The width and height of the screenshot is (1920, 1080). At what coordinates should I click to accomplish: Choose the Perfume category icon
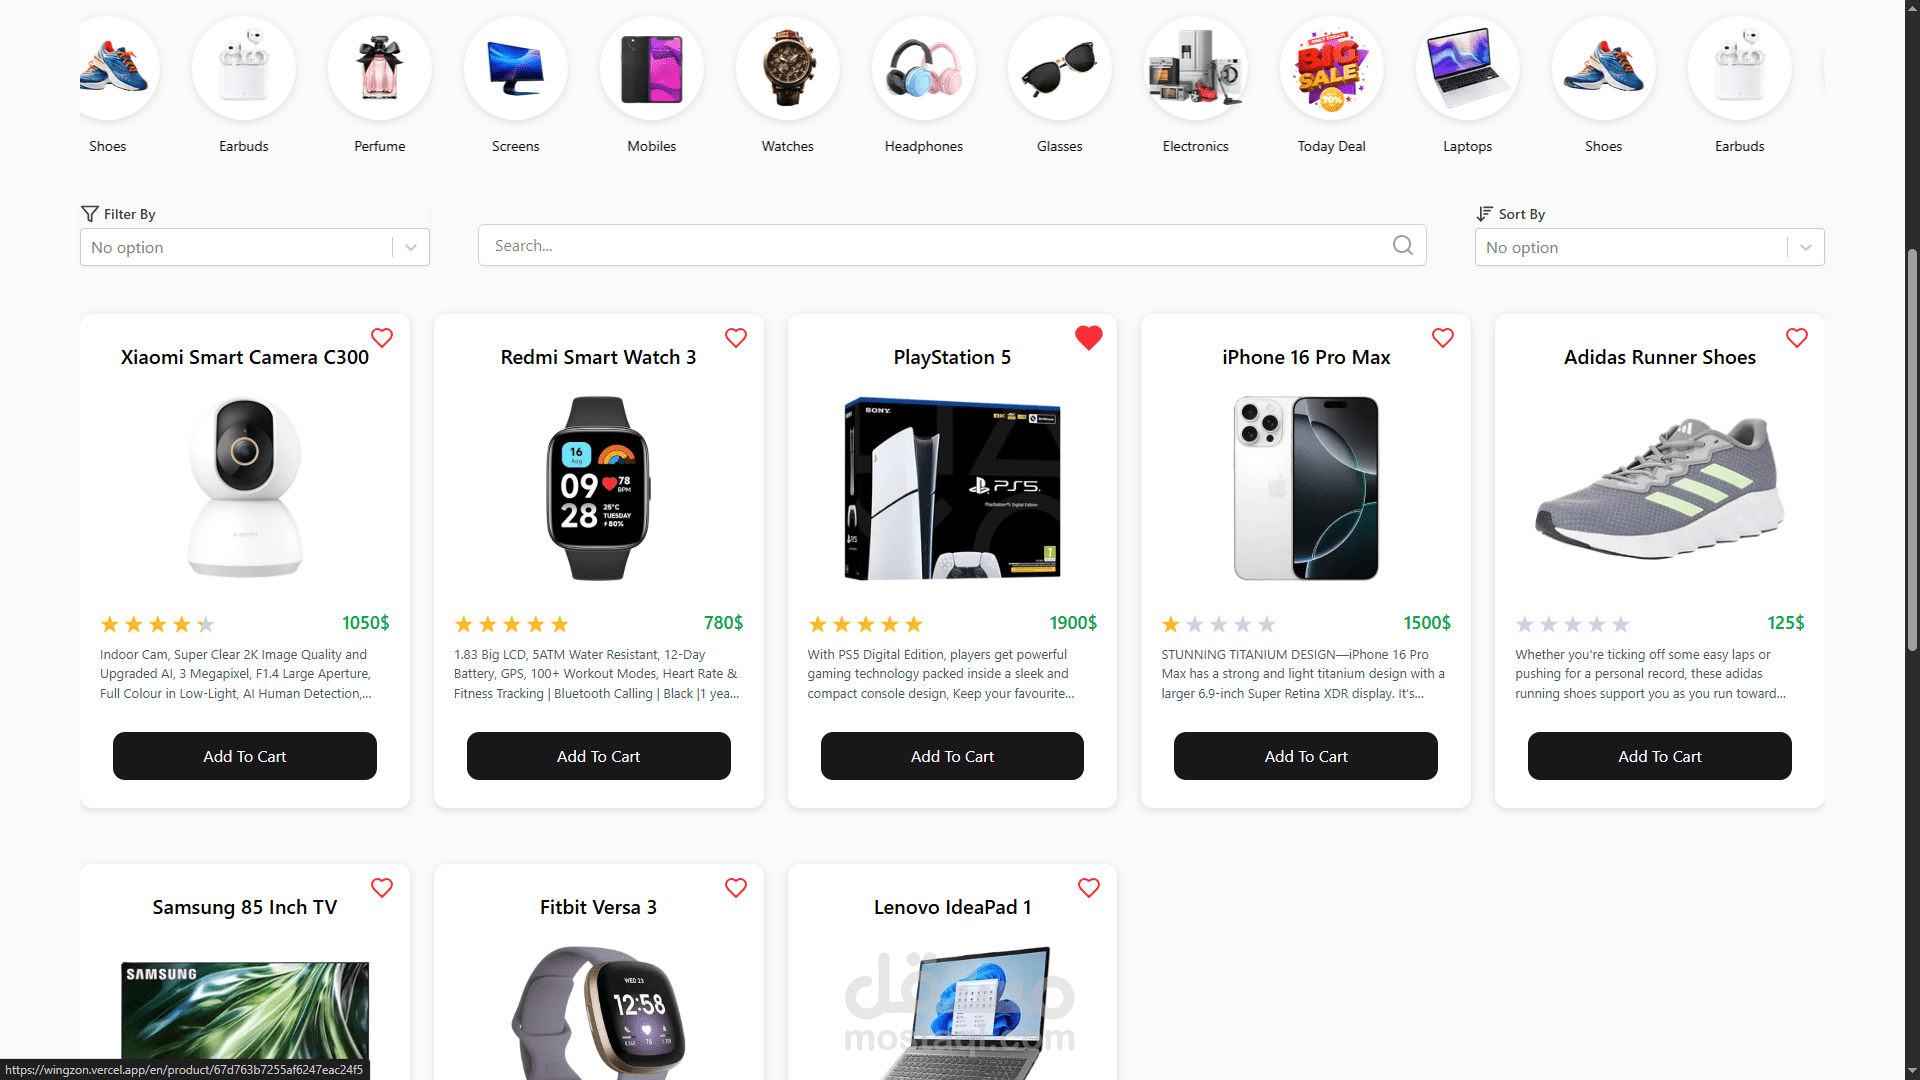(379, 68)
